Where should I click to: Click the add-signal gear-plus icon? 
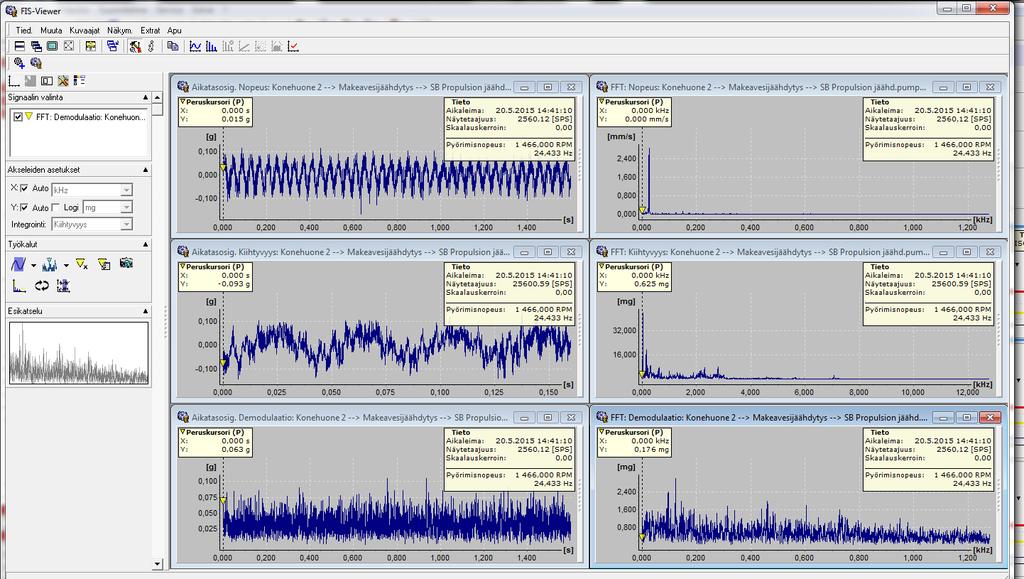click(19, 63)
